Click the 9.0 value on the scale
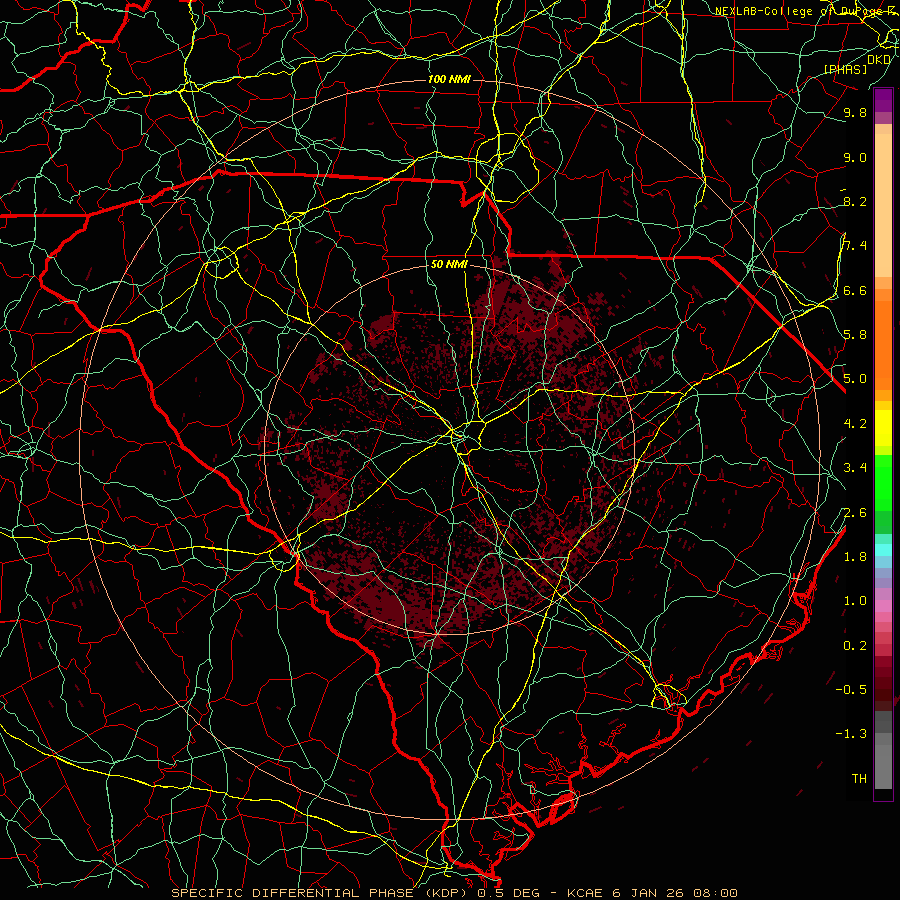The image size is (900, 900). 855,157
